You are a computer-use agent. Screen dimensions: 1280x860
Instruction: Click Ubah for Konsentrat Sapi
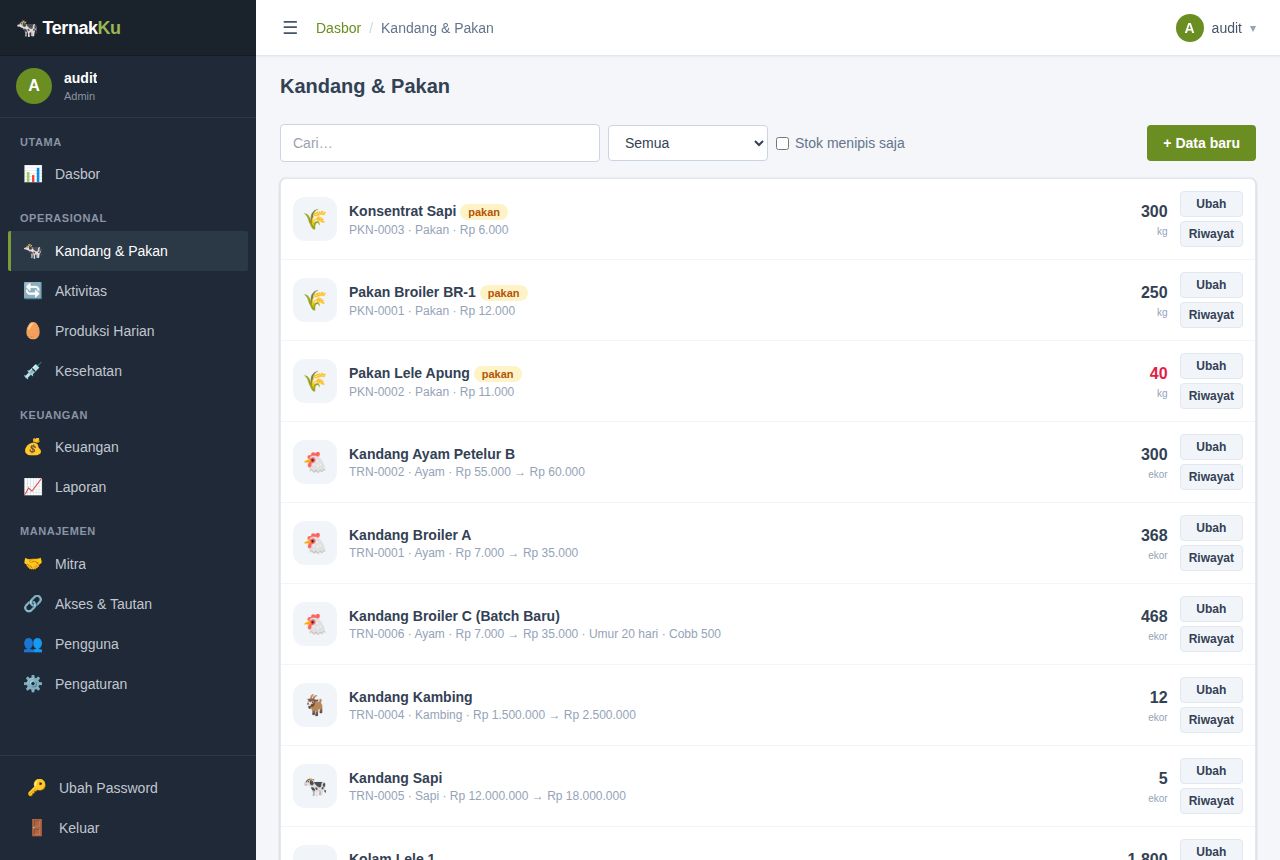point(1211,204)
